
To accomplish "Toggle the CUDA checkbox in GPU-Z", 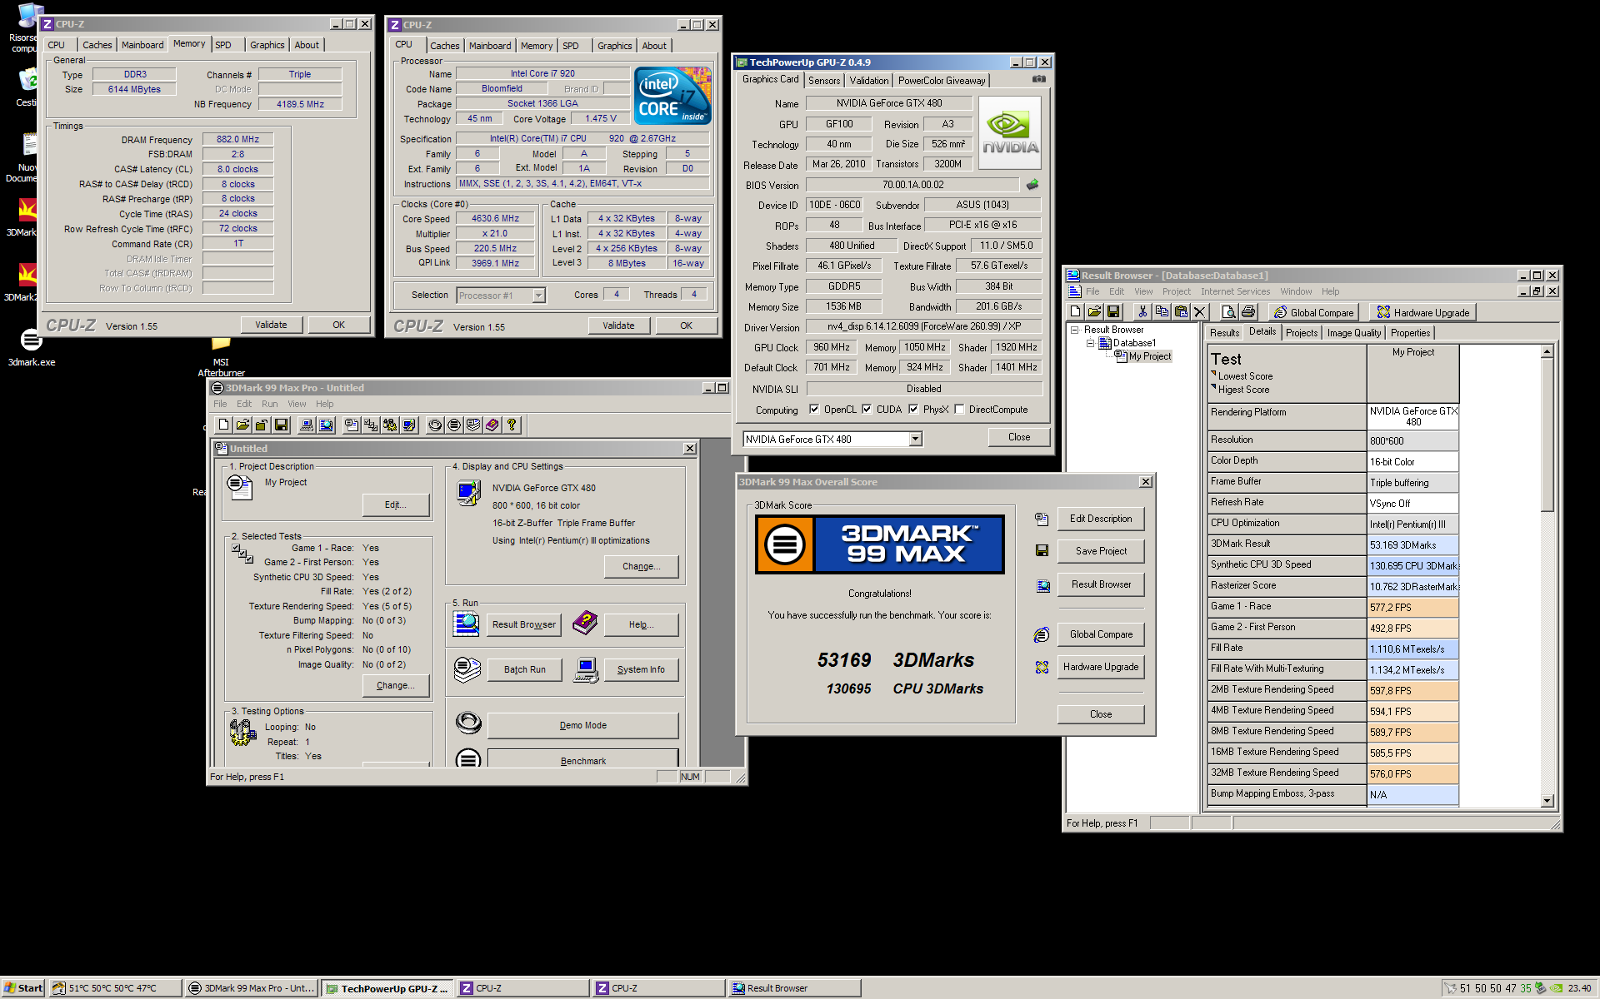I will pos(866,409).
